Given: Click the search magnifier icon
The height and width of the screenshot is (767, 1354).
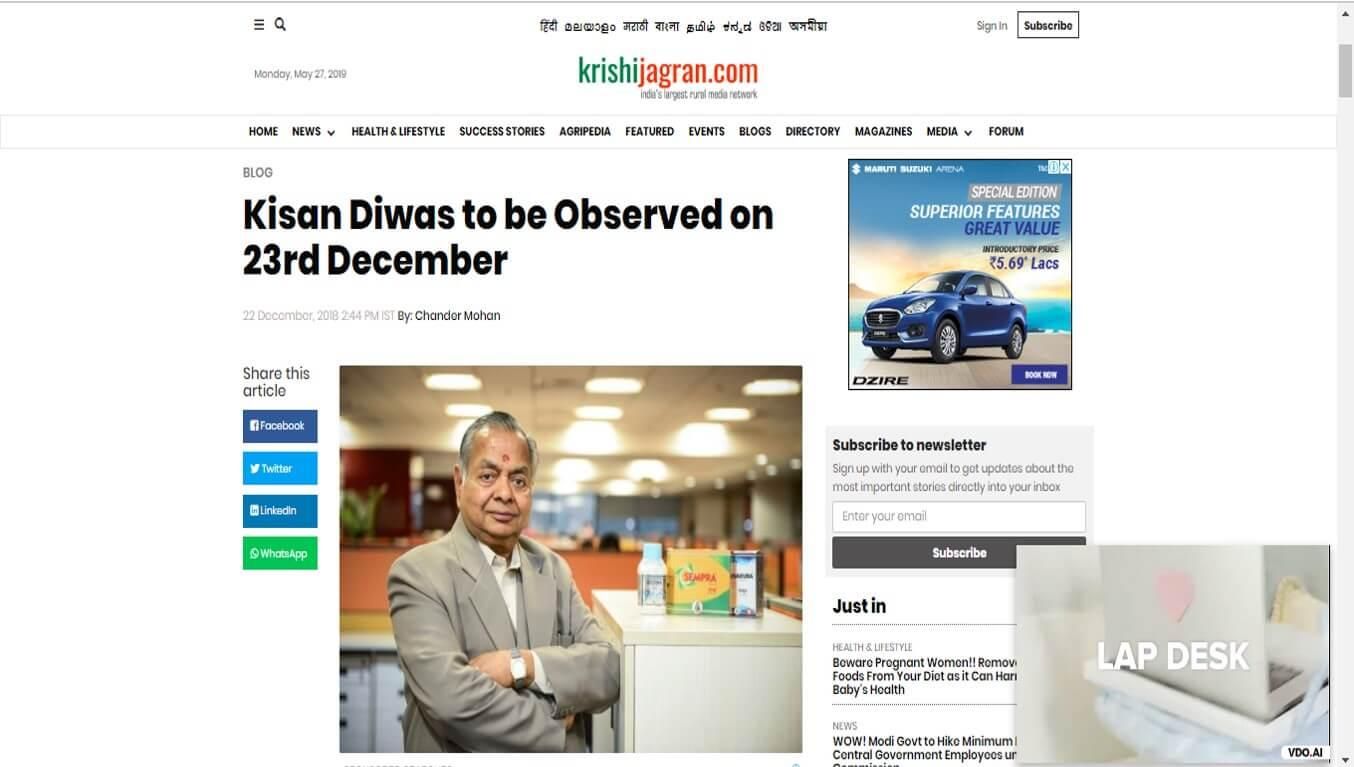Looking at the screenshot, I should pyautogui.click(x=280, y=24).
